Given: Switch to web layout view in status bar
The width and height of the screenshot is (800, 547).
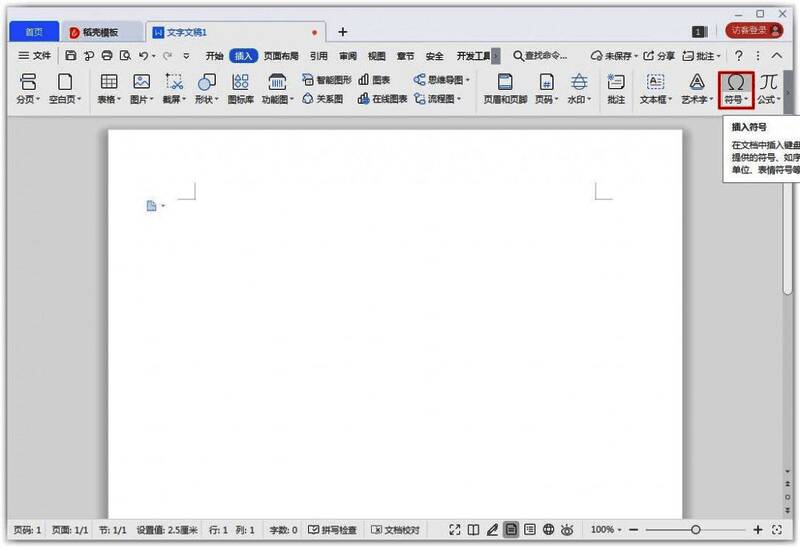Looking at the screenshot, I should (x=548, y=529).
